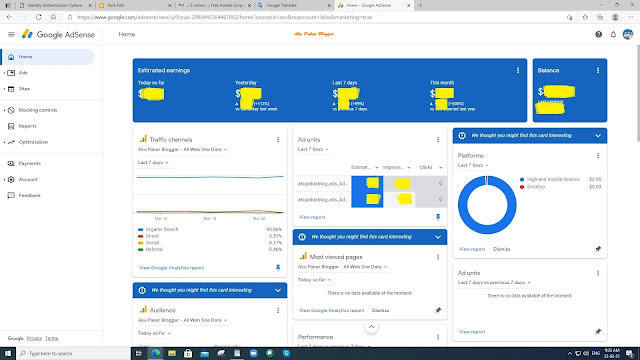
Task: Change Traffic channels Analytics view dropdown
Action: pyautogui.click(x=182, y=149)
